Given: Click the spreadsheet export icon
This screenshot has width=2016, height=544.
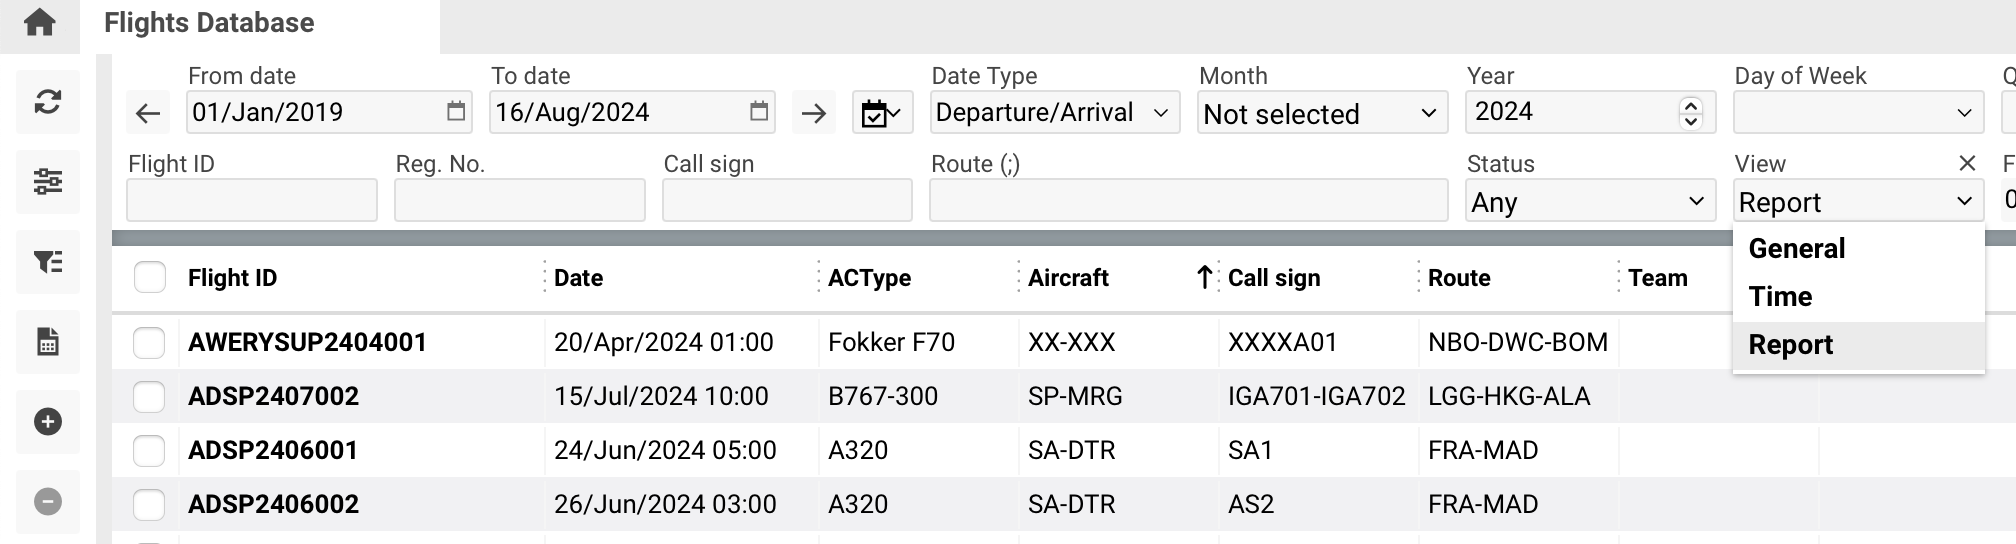Looking at the screenshot, I should [48, 342].
